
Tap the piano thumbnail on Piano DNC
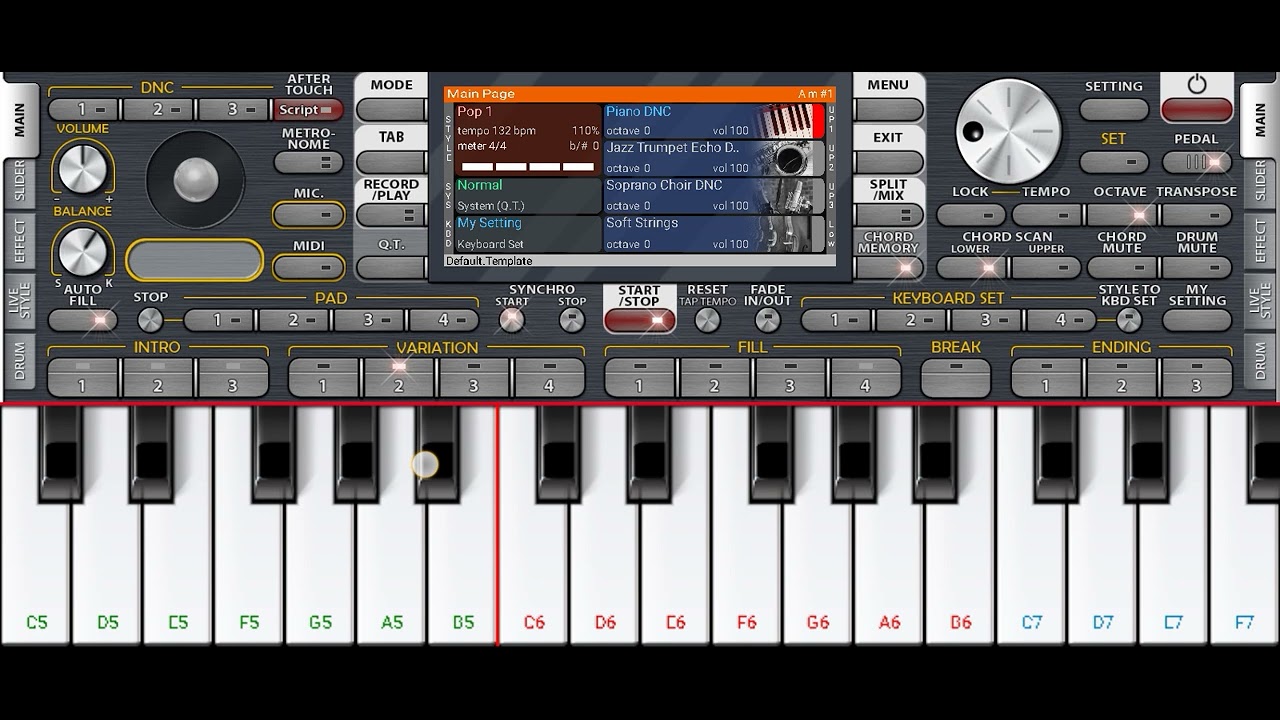[x=788, y=121]
